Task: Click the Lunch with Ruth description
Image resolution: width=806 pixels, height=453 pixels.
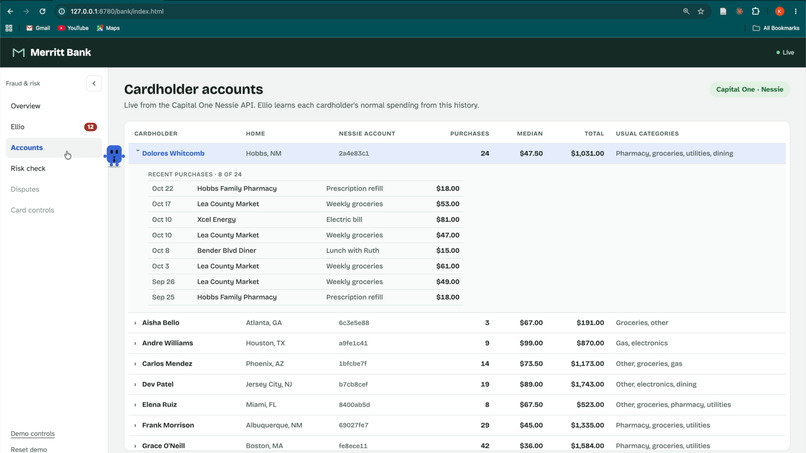Action: pos(353,250)
